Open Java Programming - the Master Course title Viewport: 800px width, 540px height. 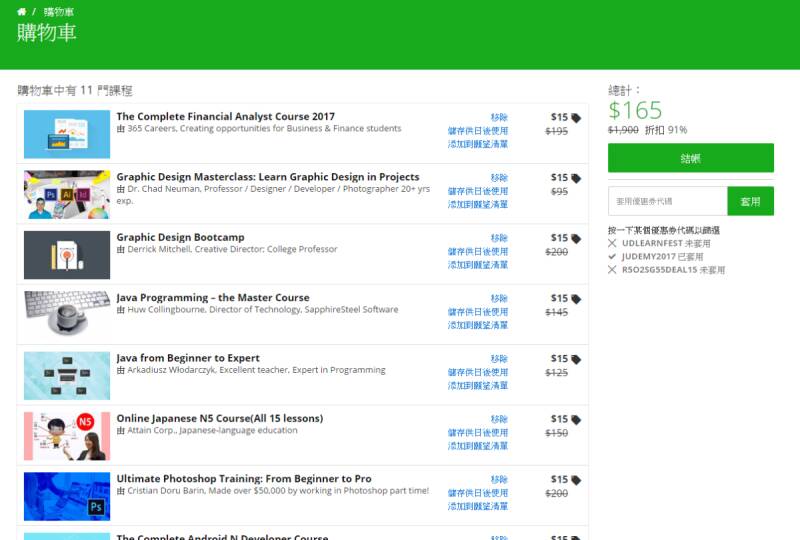tap(213, 297)
